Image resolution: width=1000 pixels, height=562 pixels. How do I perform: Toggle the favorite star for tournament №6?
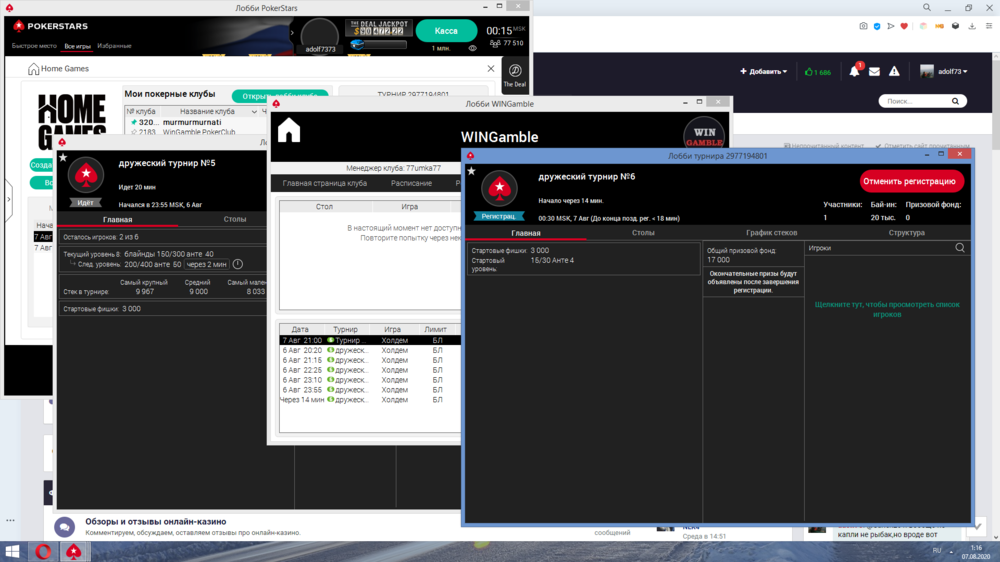(471, 171)
